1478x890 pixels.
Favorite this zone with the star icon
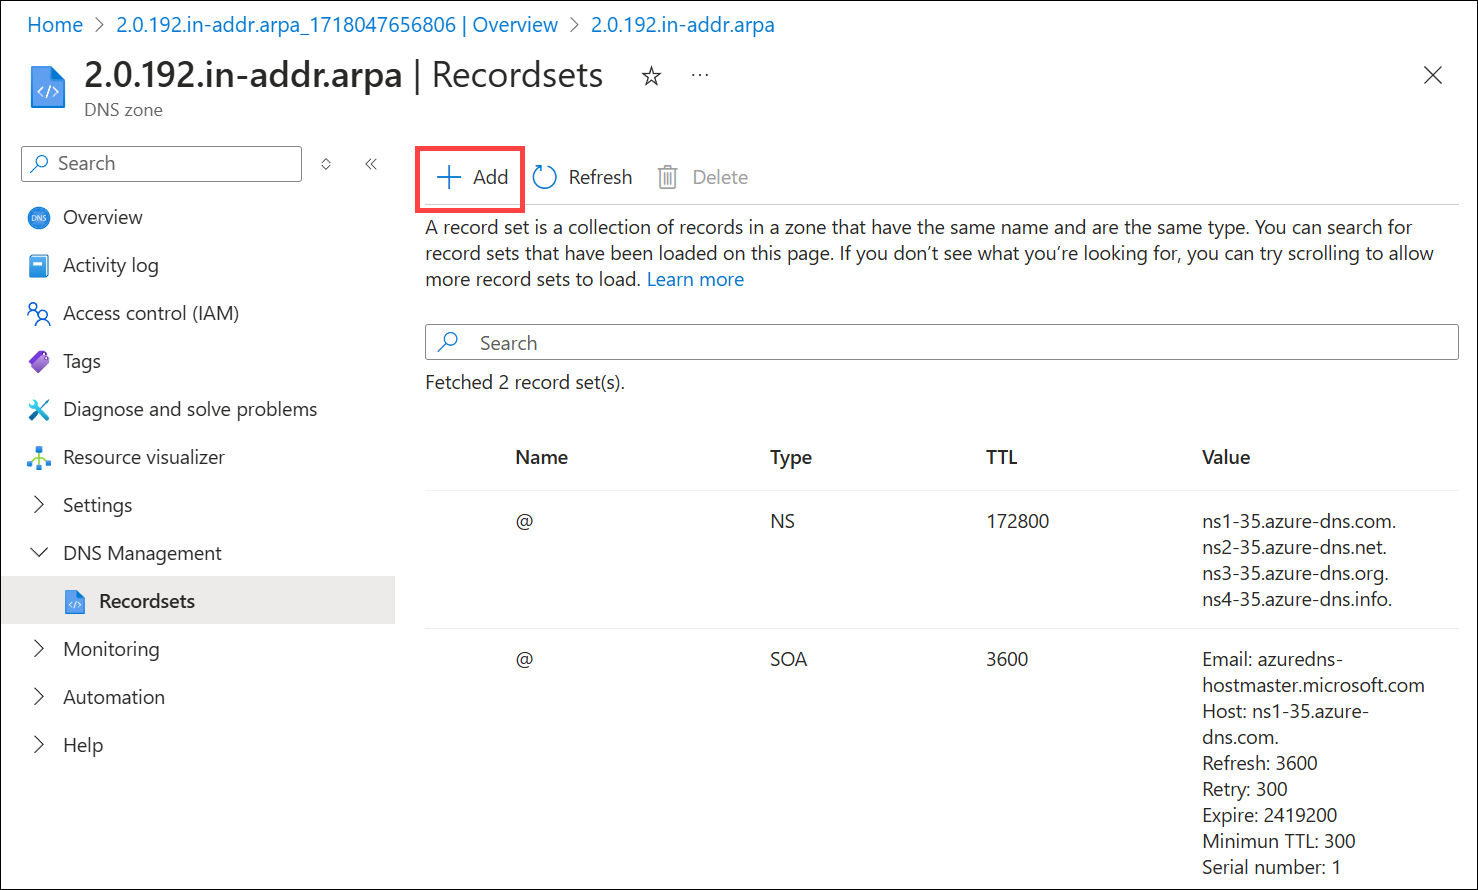[651, 76]
